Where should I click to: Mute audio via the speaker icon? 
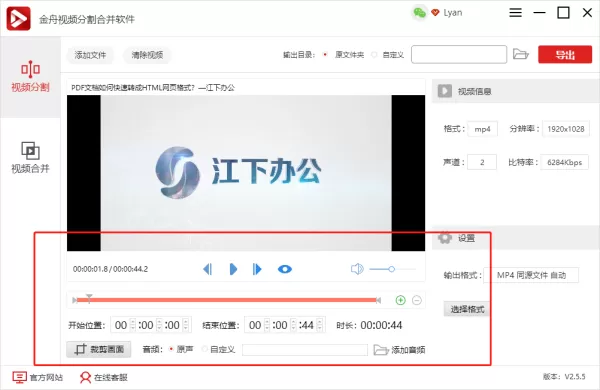point(357,269)
